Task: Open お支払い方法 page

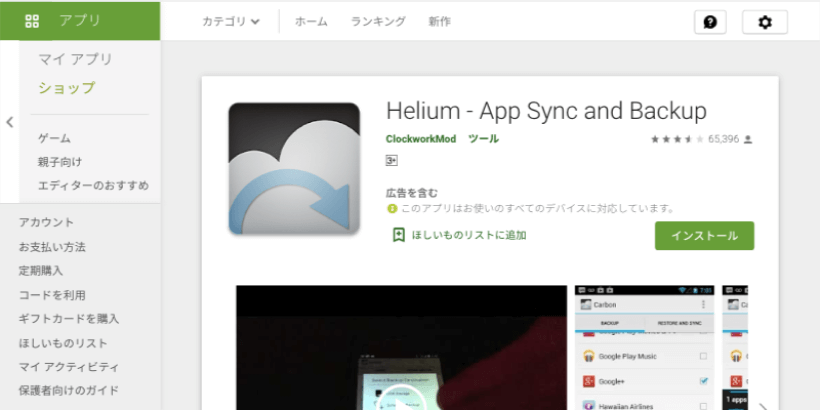Action: [52, 247]
